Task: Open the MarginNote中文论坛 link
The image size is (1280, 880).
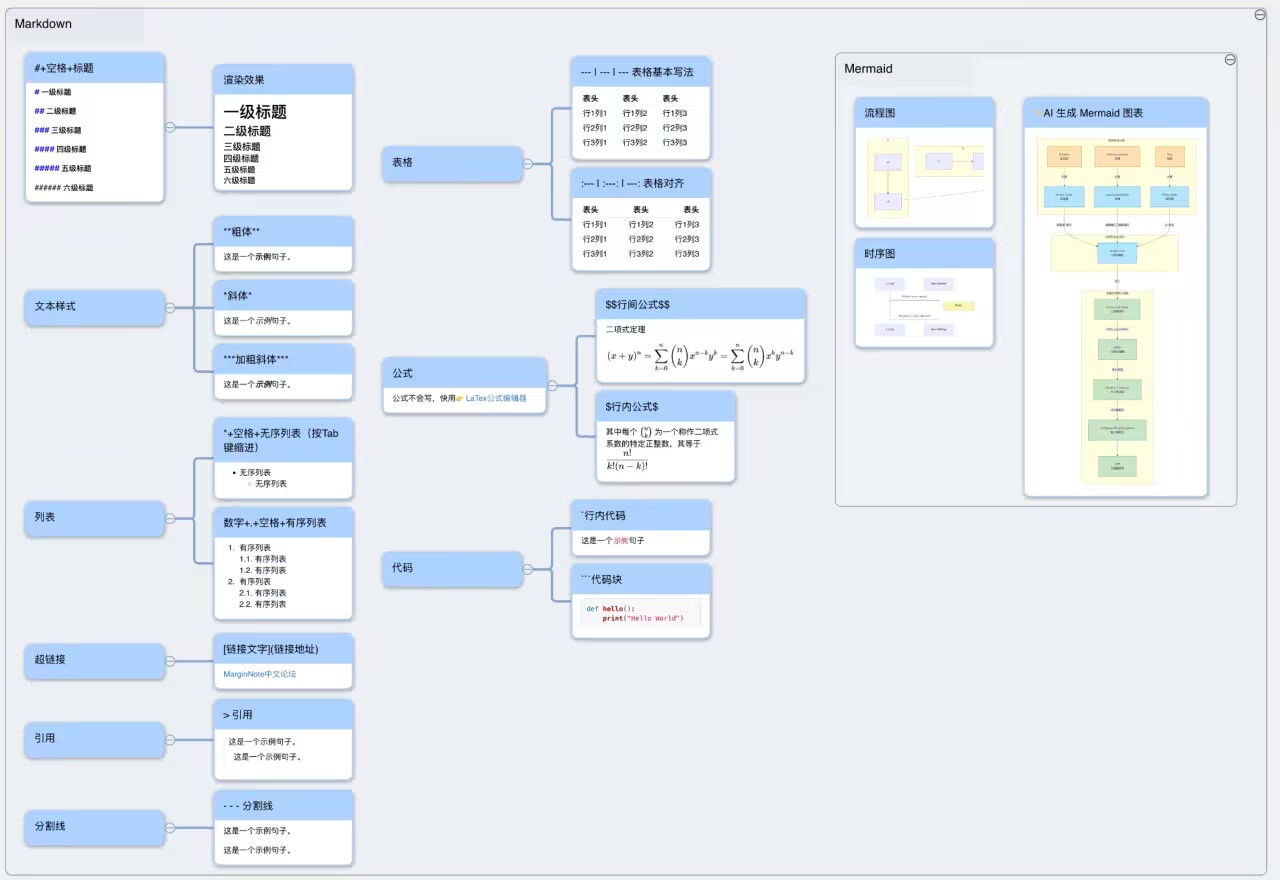Action: click(260, 674)
